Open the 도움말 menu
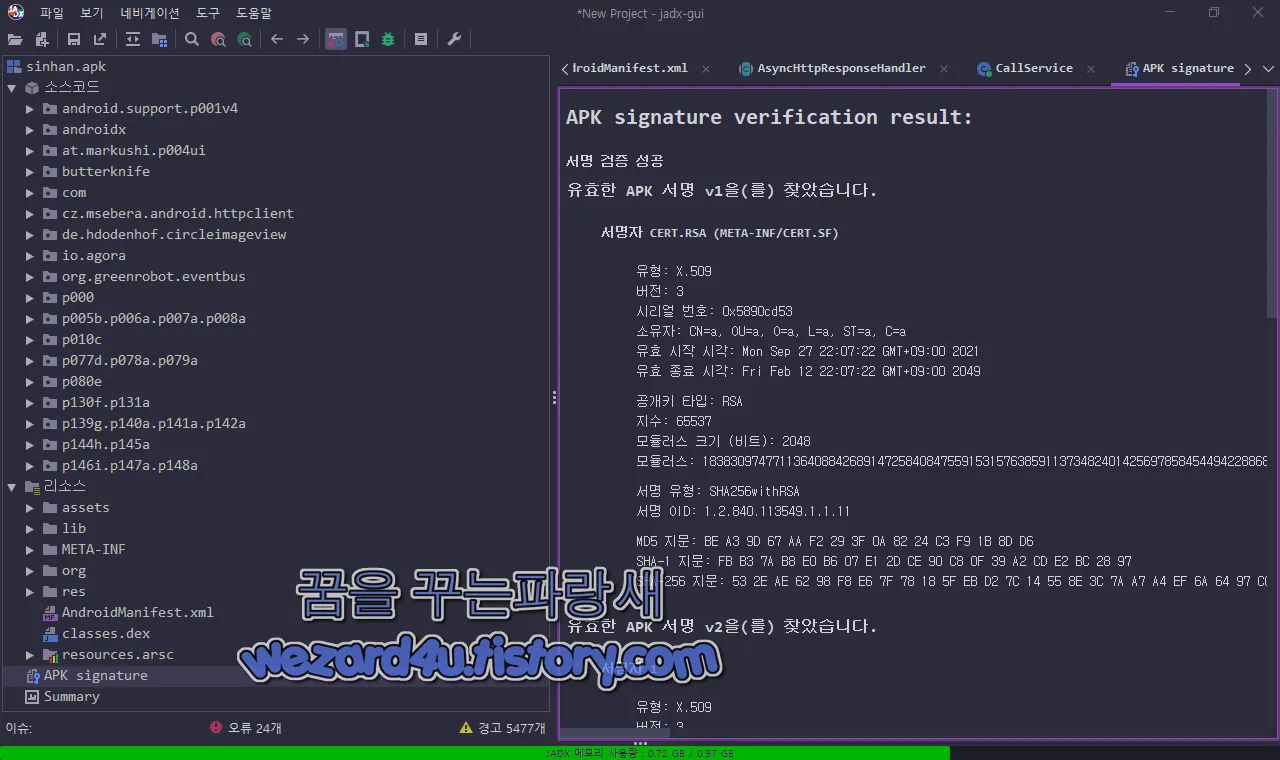The width and height of the screenshot is (1280, 760). [x=254, y=14]
